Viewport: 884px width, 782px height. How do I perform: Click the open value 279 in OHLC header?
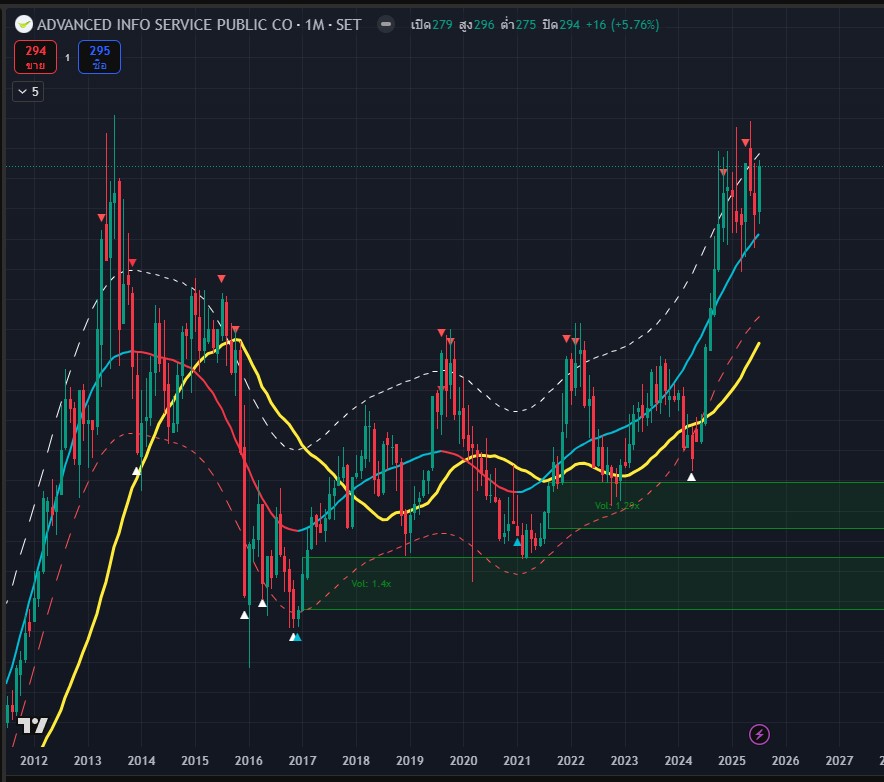[442, 25]
